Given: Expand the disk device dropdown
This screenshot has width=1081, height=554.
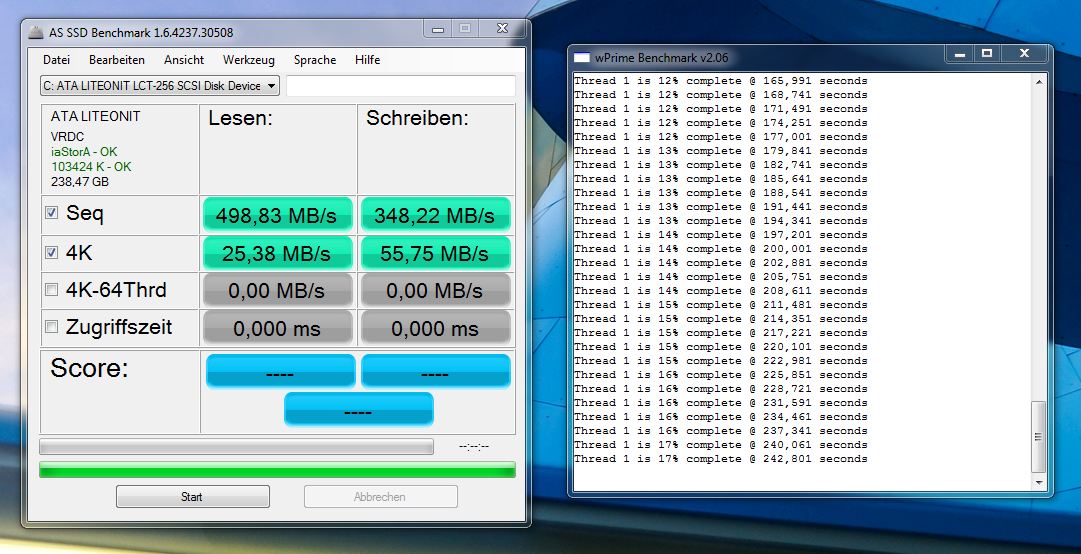Looking at the screenshot, I should (x=272, y=86).
